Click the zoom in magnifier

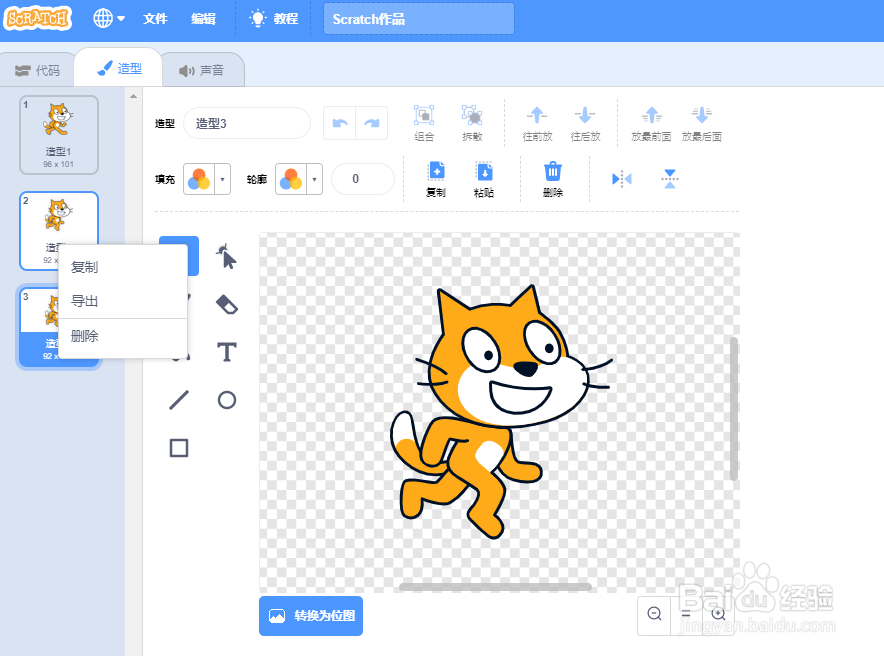point(718,614)
